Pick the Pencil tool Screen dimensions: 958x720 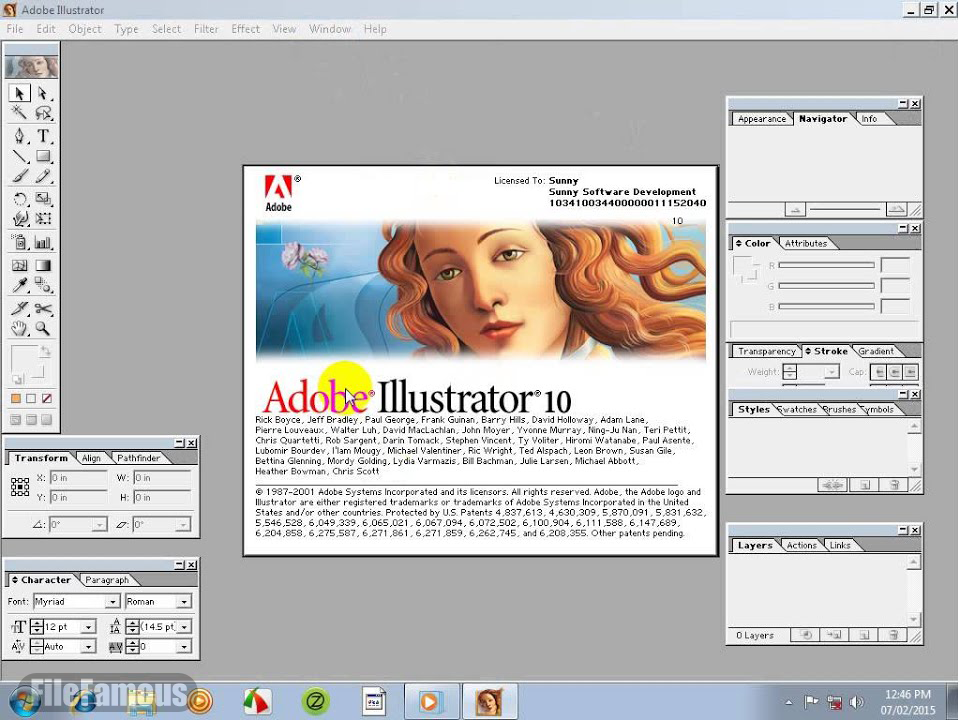coord(43,177)
